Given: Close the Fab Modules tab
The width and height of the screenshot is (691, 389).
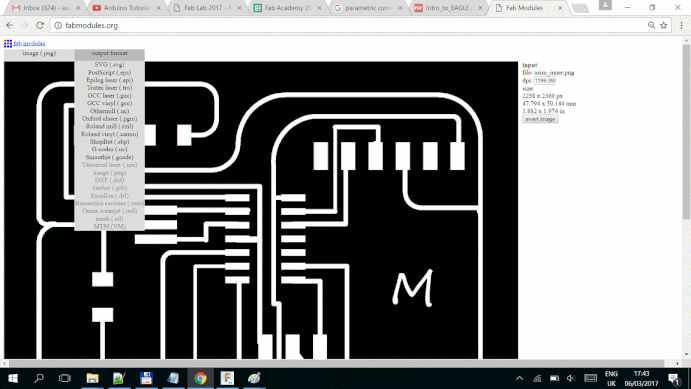Looking at the screenshot, I should coord(560,8).
